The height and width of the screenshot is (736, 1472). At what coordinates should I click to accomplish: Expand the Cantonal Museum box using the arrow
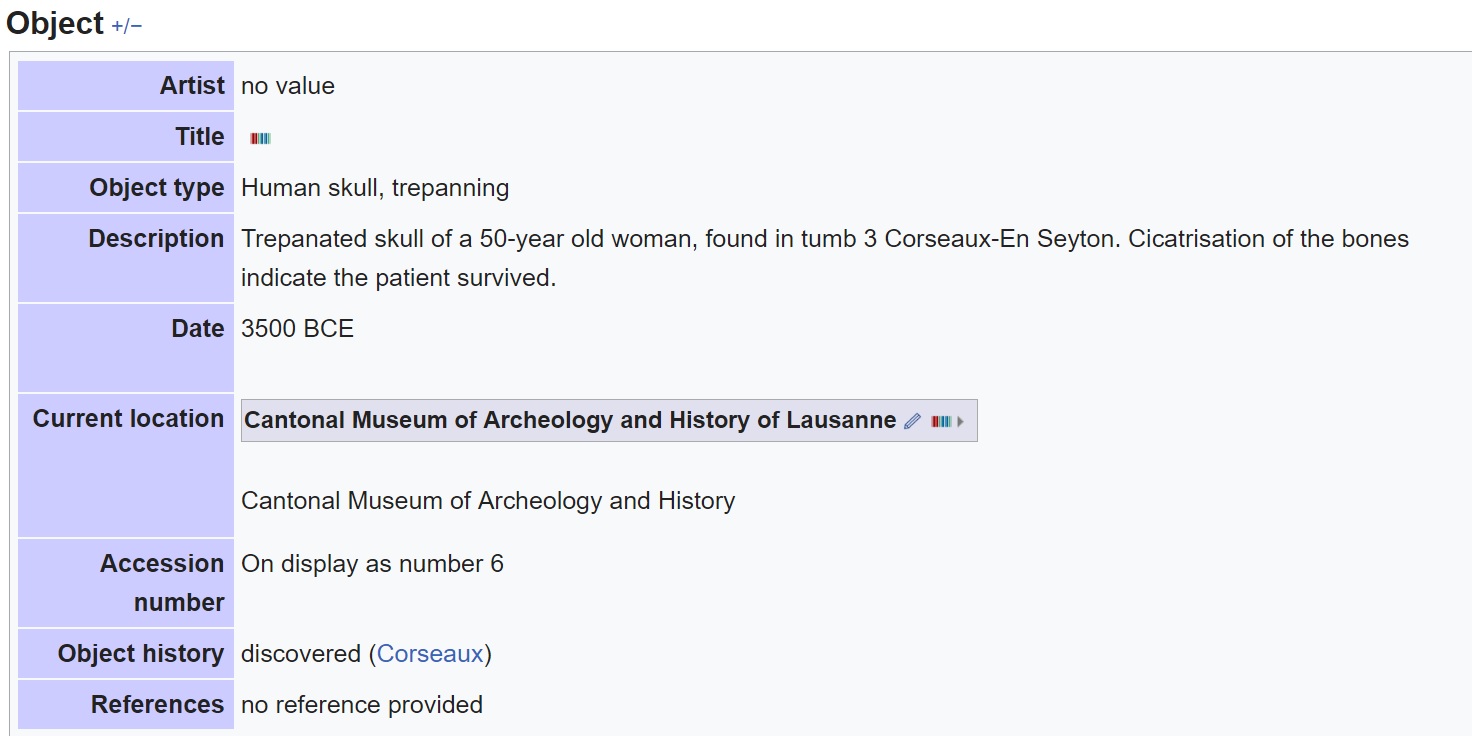point(961,421)
